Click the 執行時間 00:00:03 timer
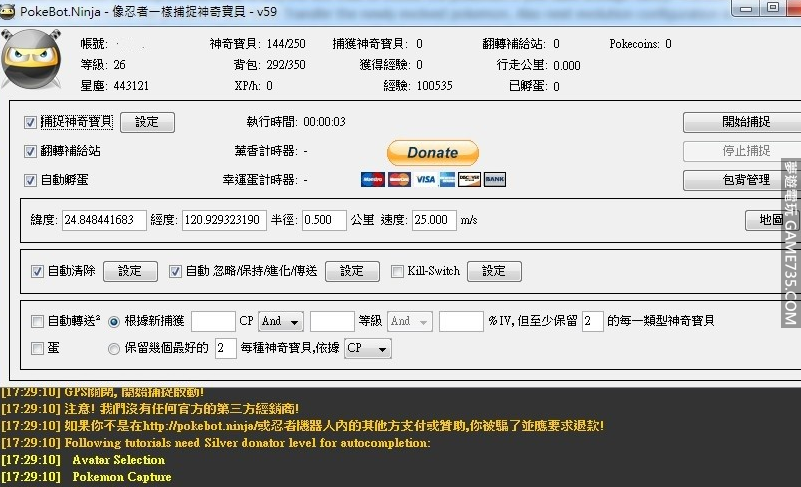This screenshot has width=801, height=487. [324, 122]
